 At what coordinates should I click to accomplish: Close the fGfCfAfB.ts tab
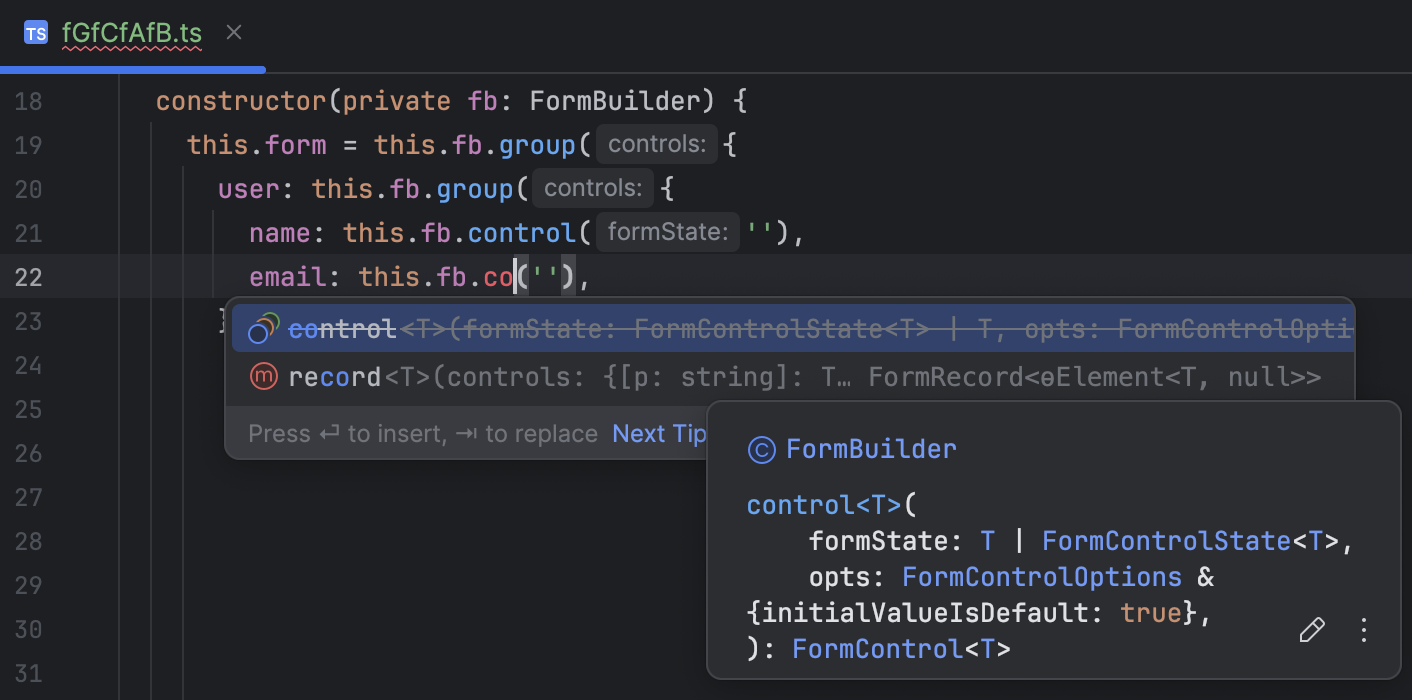[x=233, y=32]
